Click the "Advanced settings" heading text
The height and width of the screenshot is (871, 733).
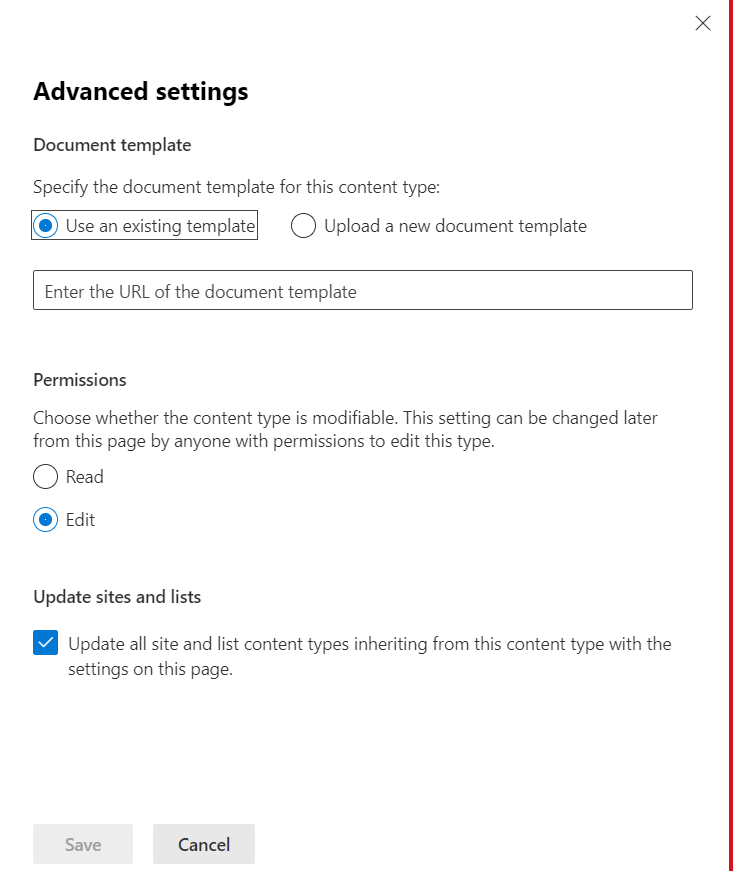point(140,91)
